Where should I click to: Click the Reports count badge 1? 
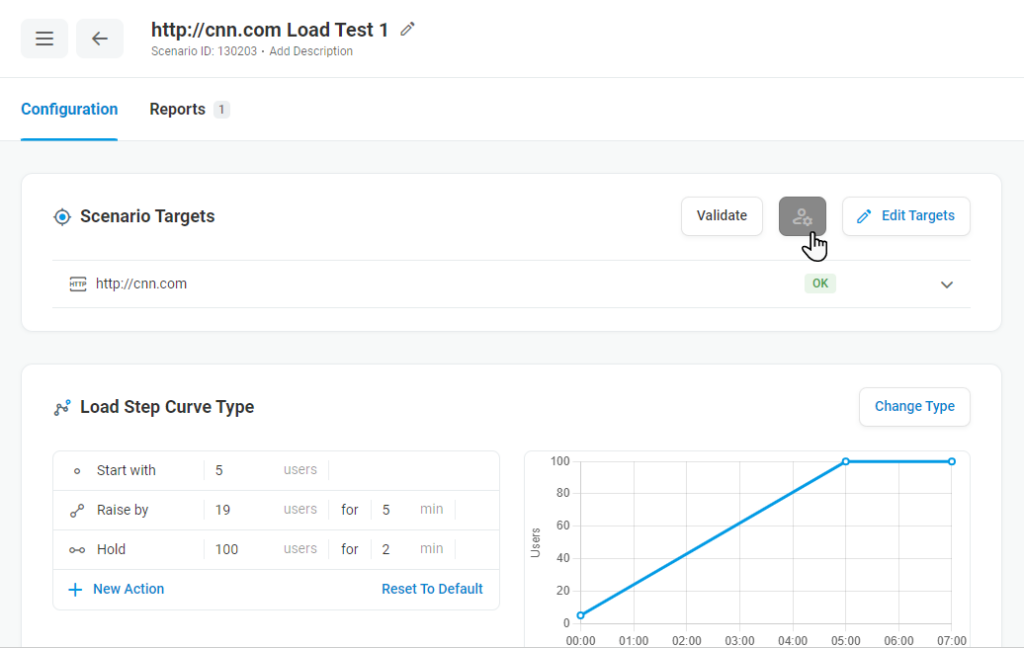[x=221, y=109]
